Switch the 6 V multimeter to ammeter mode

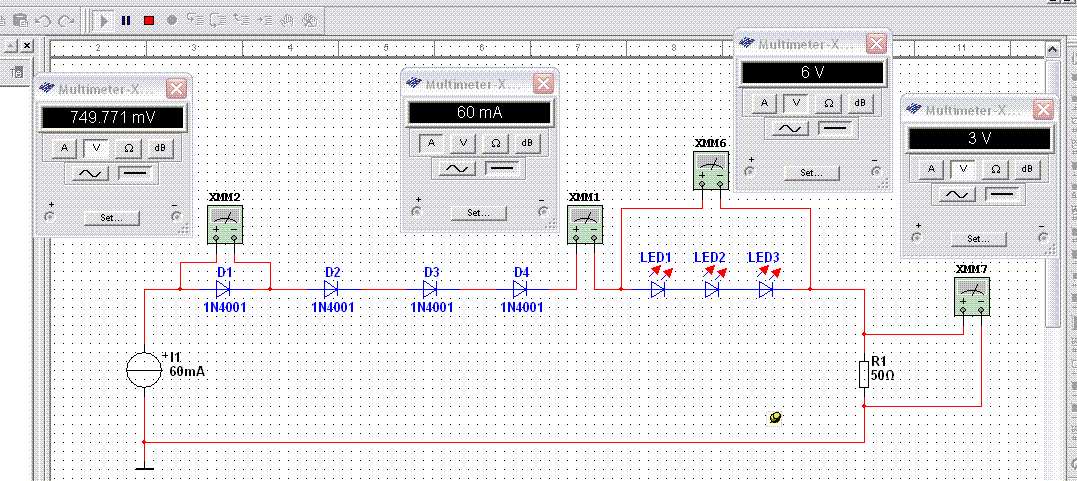point(763,102)
